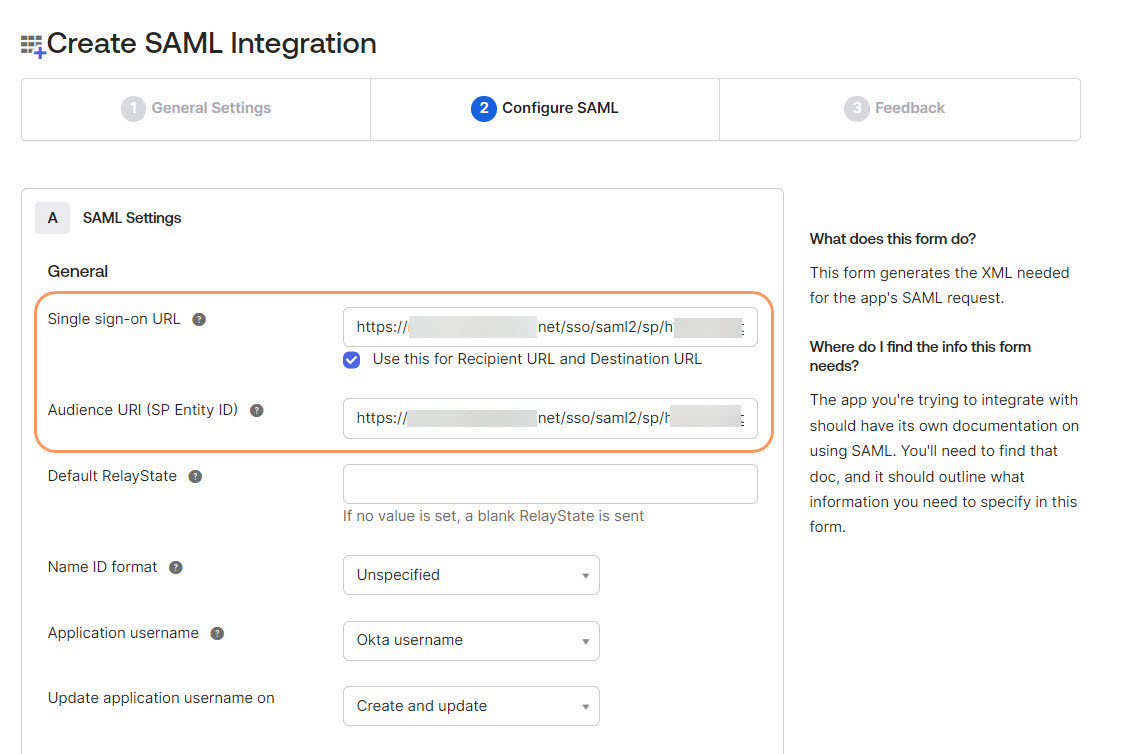Click the step 1 number circle
This screenshot has width=1122, height=754.
coord(133,109)
